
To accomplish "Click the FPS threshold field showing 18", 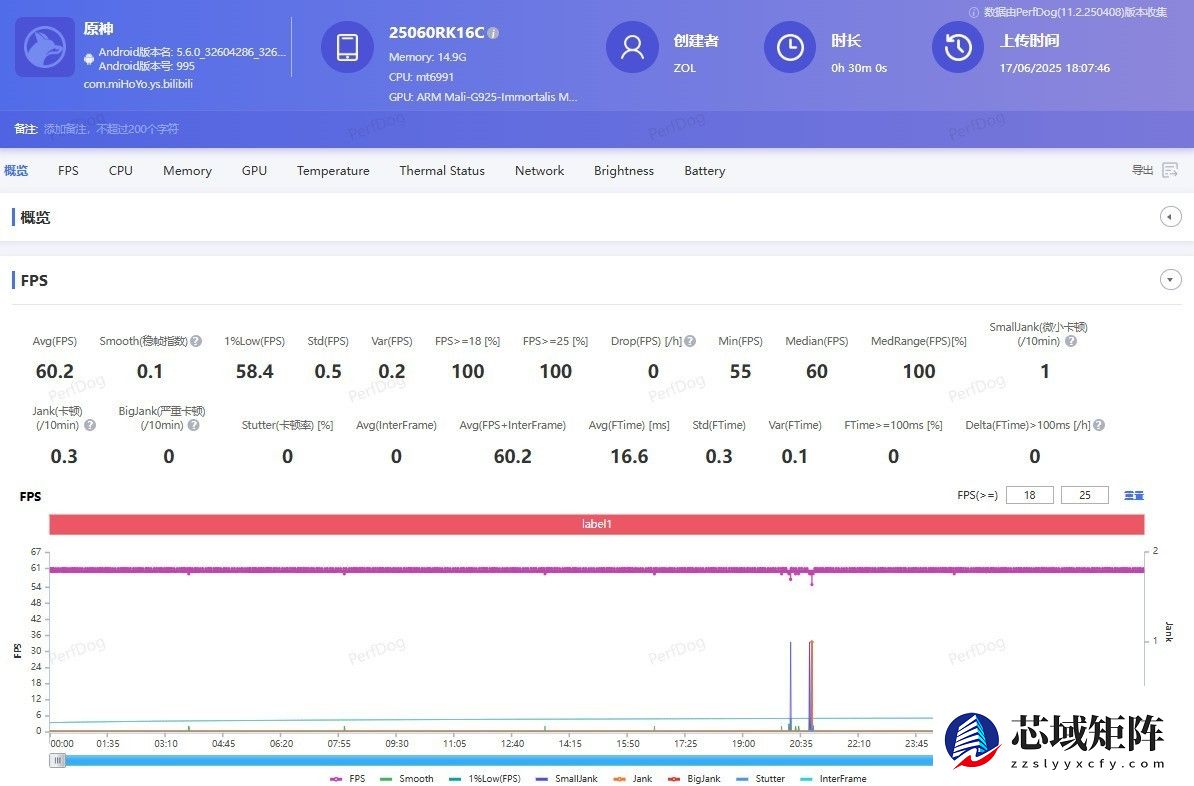I will (x=1030, y=495).
